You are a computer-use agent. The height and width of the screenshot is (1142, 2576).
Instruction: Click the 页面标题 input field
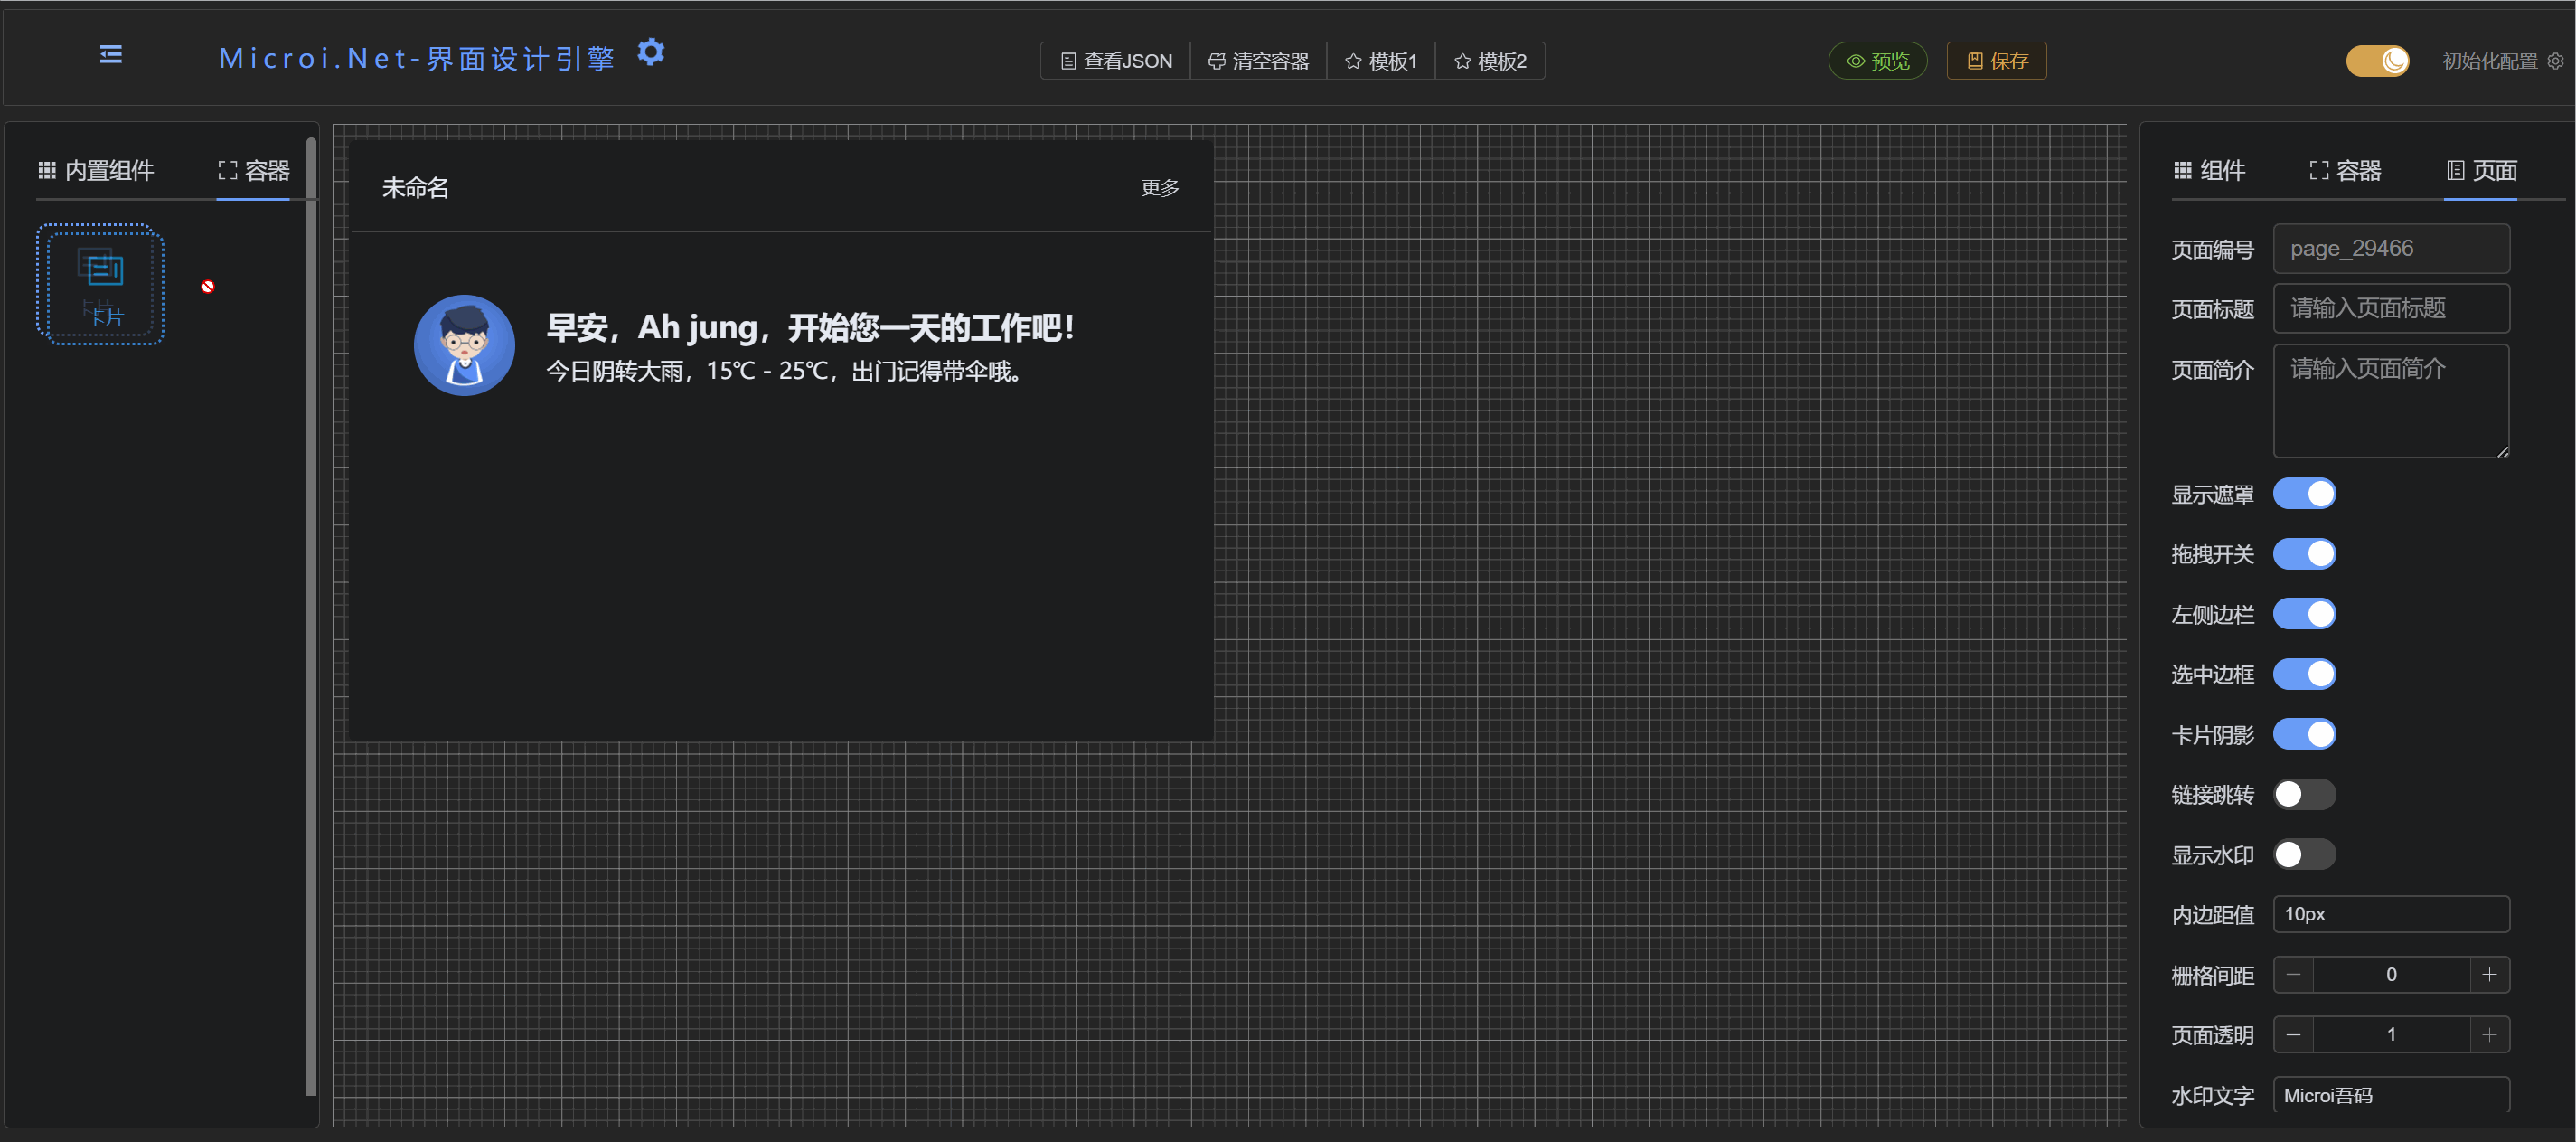[2391, 308]
